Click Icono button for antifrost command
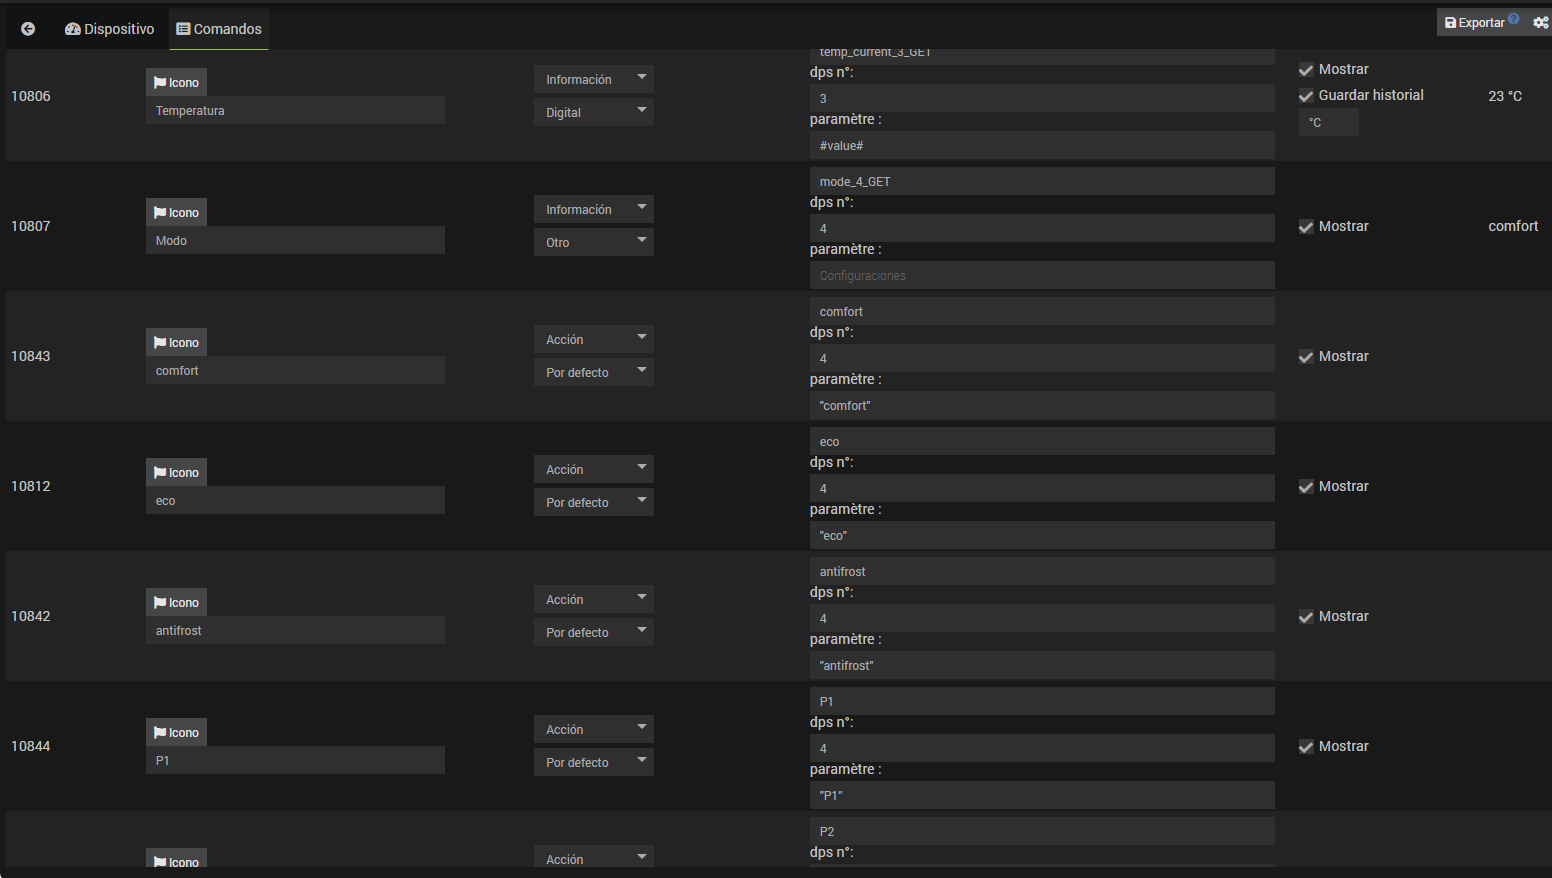The image size is (1552, 878). coord(176,603)
